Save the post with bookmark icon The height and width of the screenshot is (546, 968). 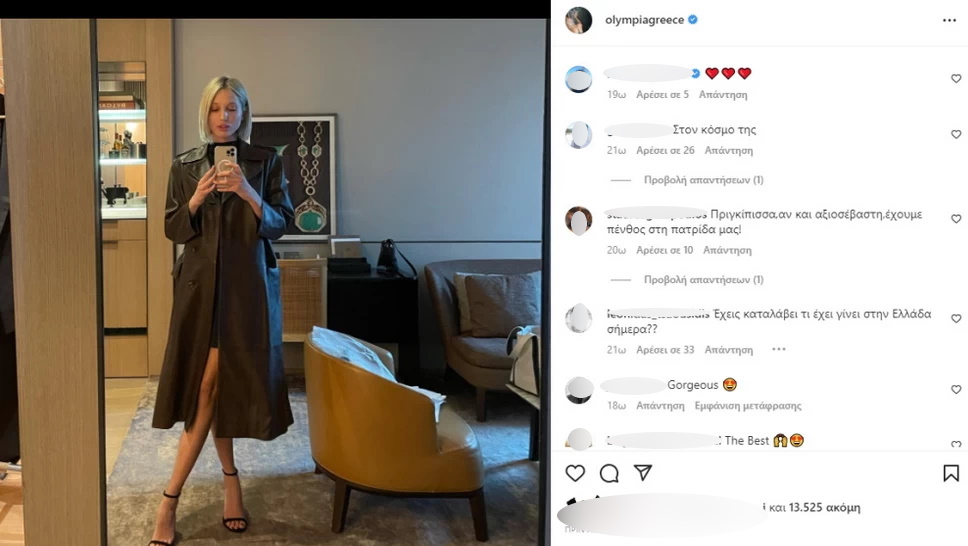click(951, 473)
